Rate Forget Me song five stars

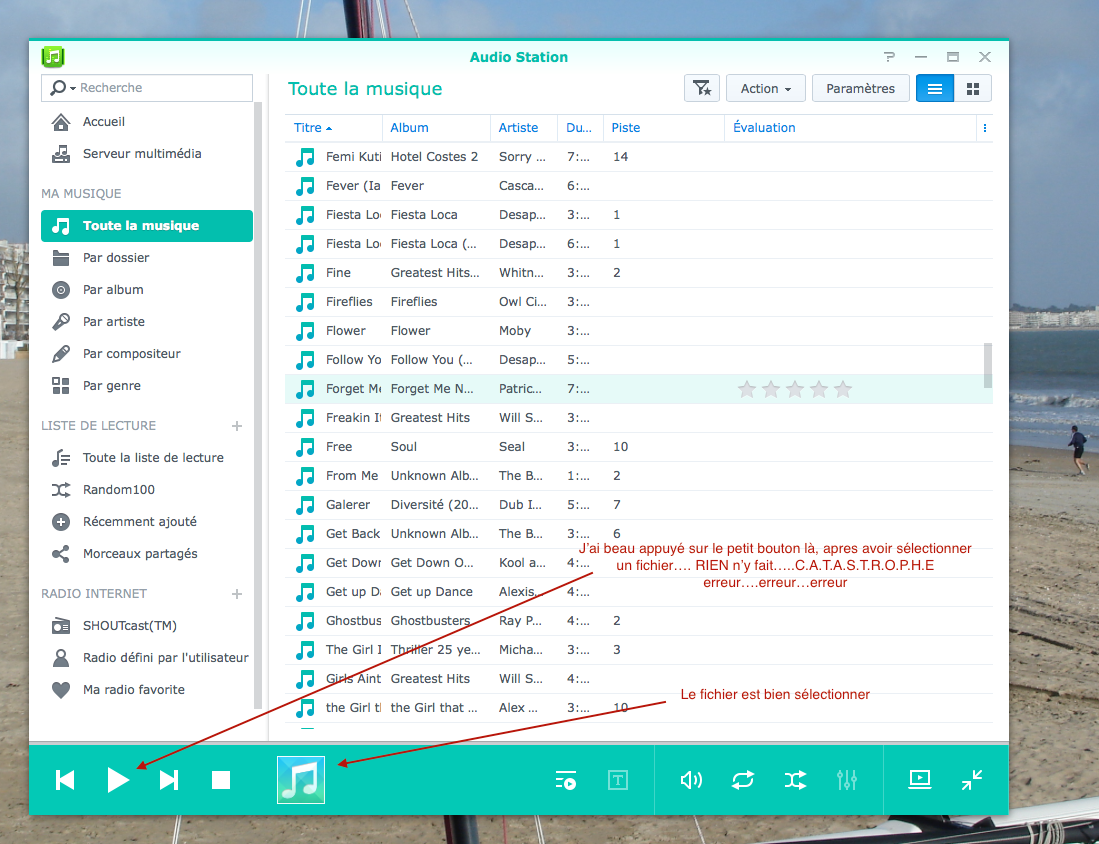pos(843,389)
